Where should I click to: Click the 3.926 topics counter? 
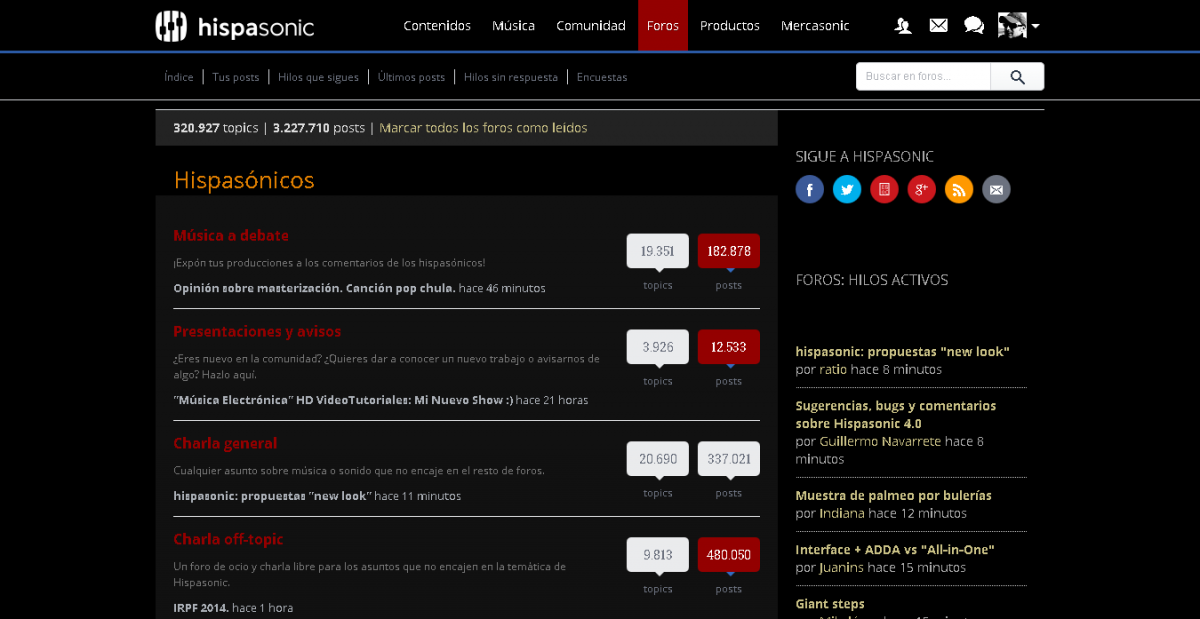tap(658, 347)
